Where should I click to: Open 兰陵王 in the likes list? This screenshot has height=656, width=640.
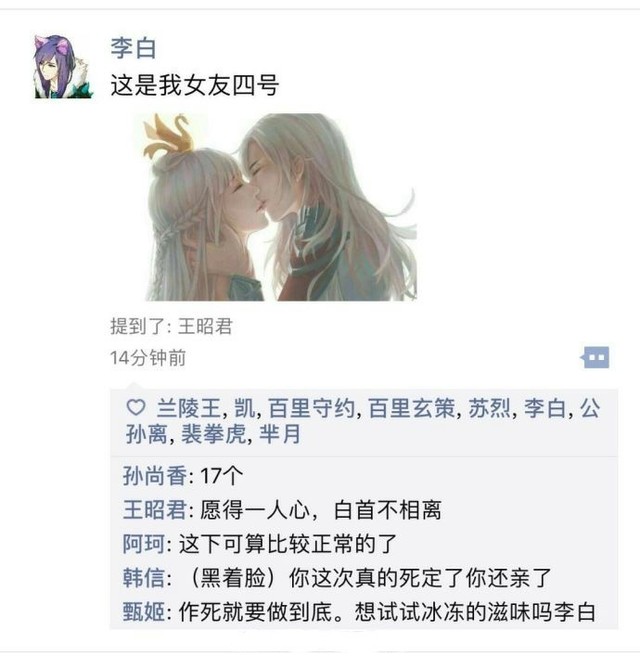click(x=188, y=408)
